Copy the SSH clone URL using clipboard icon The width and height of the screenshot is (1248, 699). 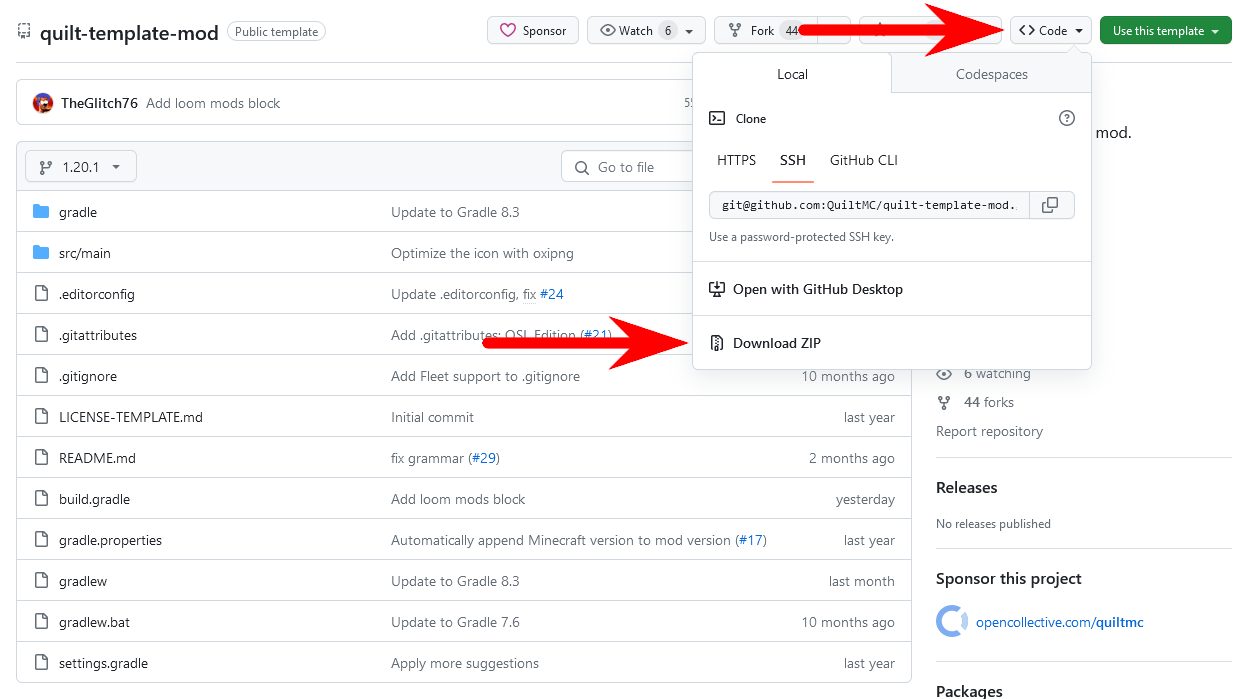[1050, 204]
